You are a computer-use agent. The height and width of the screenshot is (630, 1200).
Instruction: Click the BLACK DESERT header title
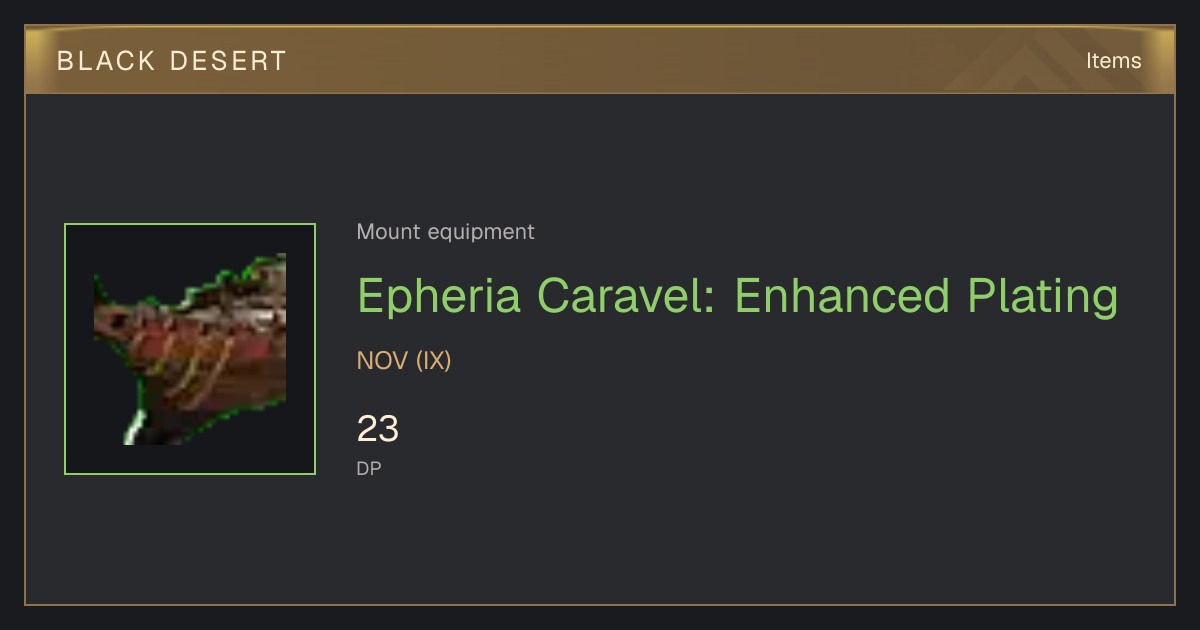[172, 61]
